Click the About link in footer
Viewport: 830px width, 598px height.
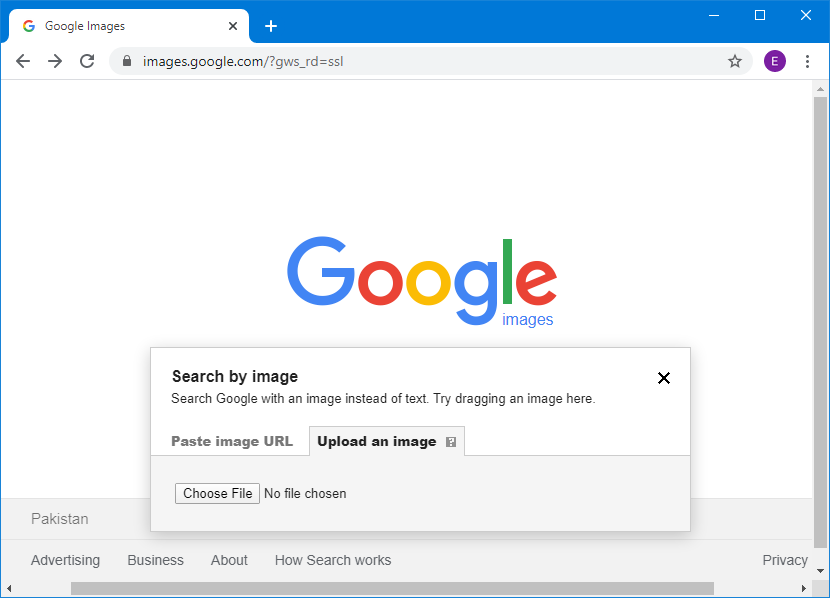tap(229, 560)
